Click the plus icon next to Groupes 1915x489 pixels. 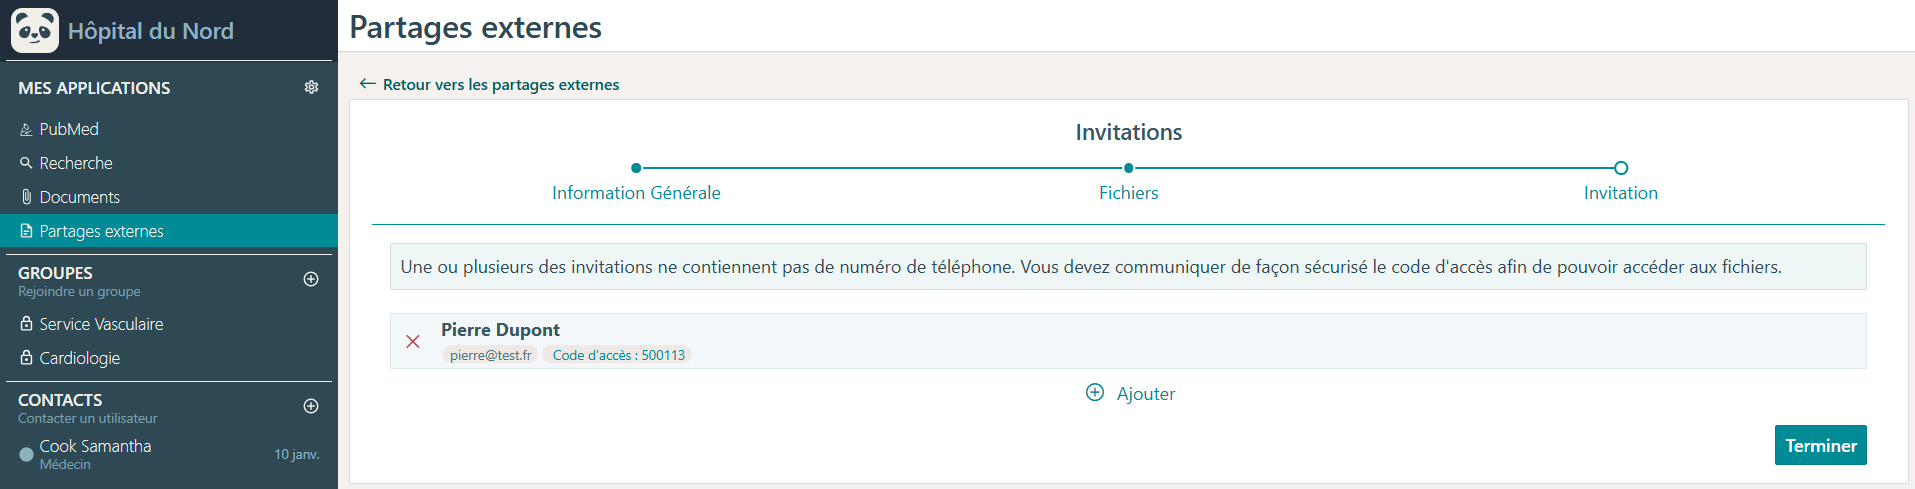pos(311,279)
